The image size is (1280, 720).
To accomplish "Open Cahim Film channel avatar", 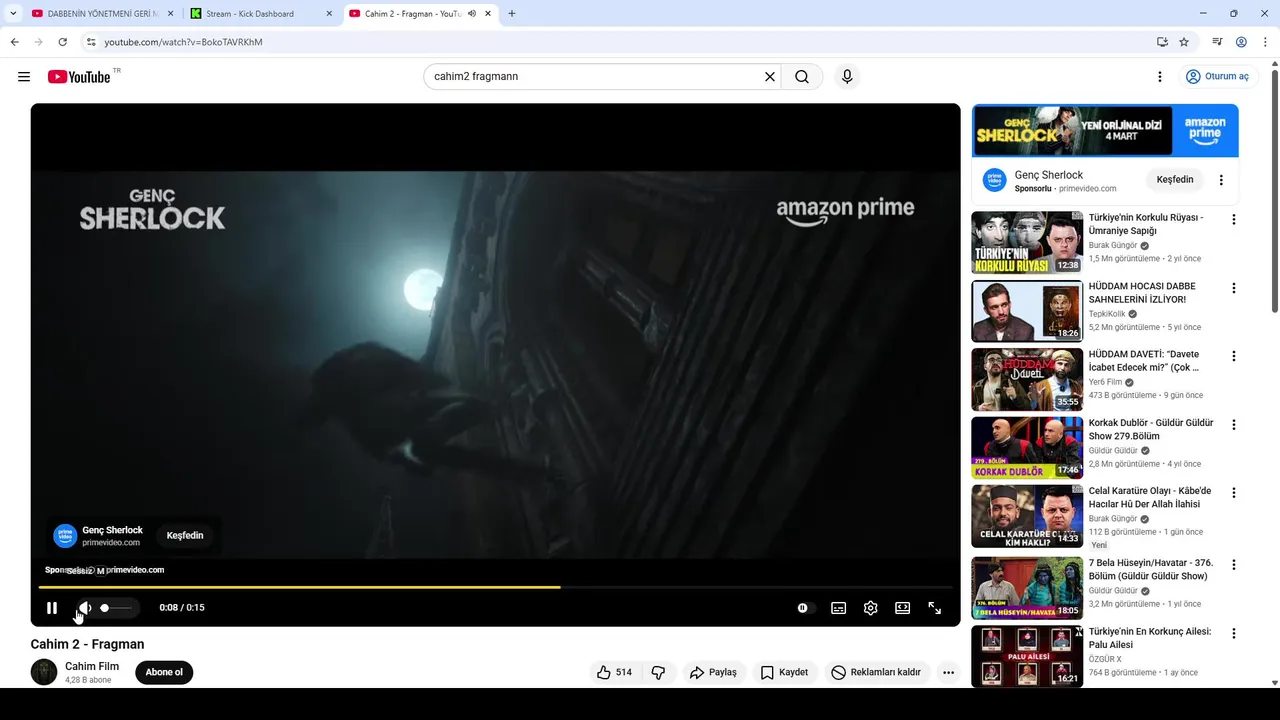I will click(44, 672).
